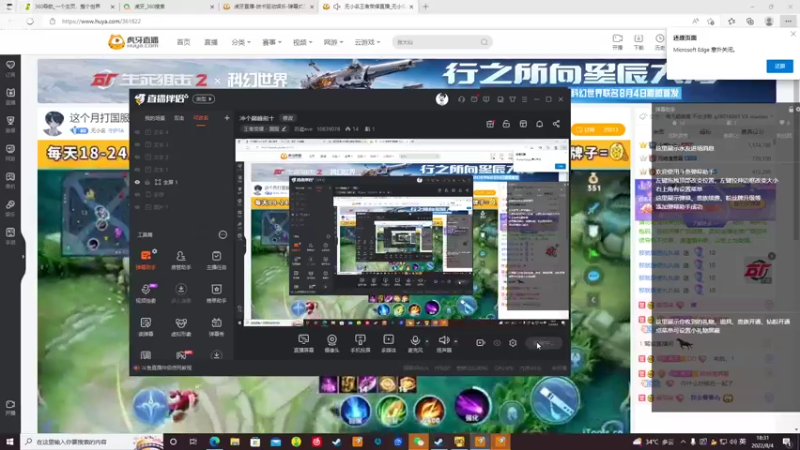This screenshot has height=450, width=800.
Task: Click the headset support icon in title bar
Action: [x=461, y=99]
